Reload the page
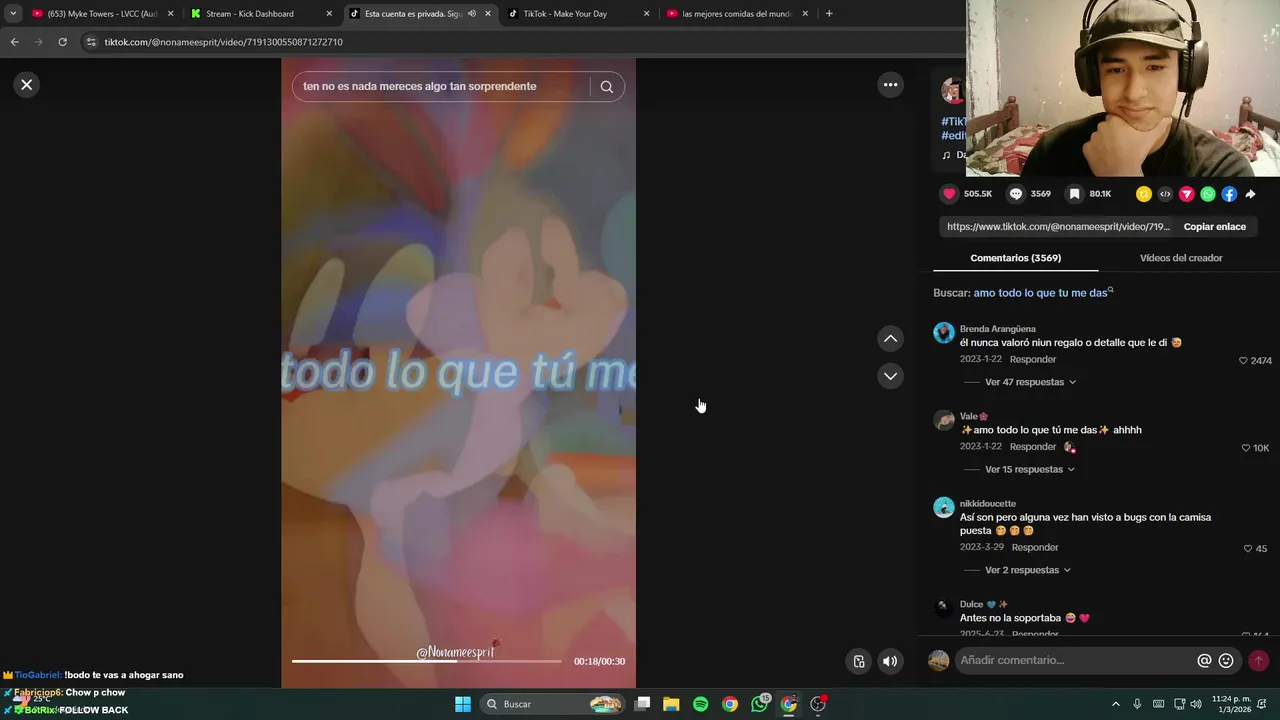The height and width of the screenshot is (720, 1280). pos(62,42)
